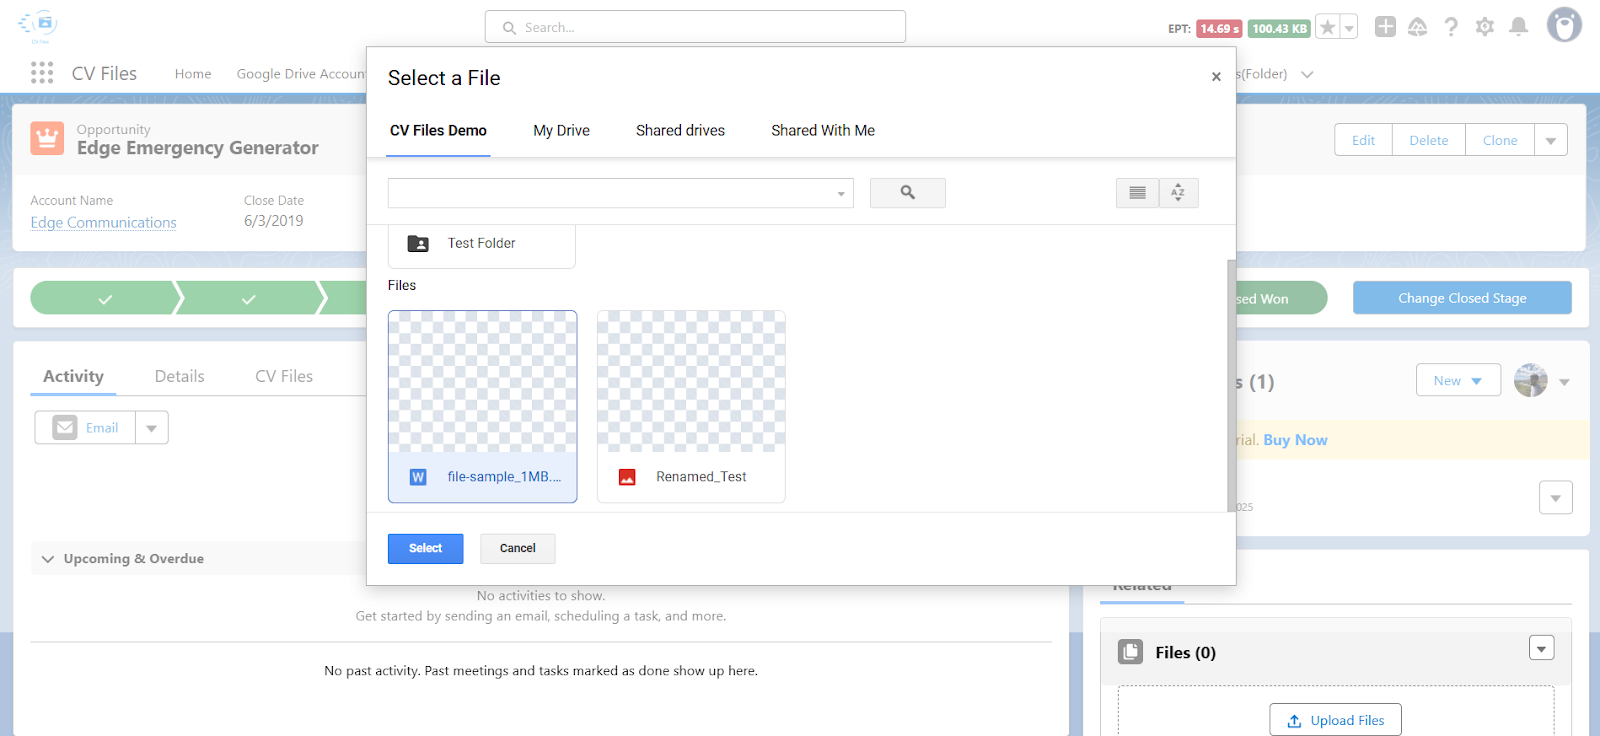Switch to My Drive tab
Image resolution: width=1600 pixels, height=736 pixels.
[561, 131]
